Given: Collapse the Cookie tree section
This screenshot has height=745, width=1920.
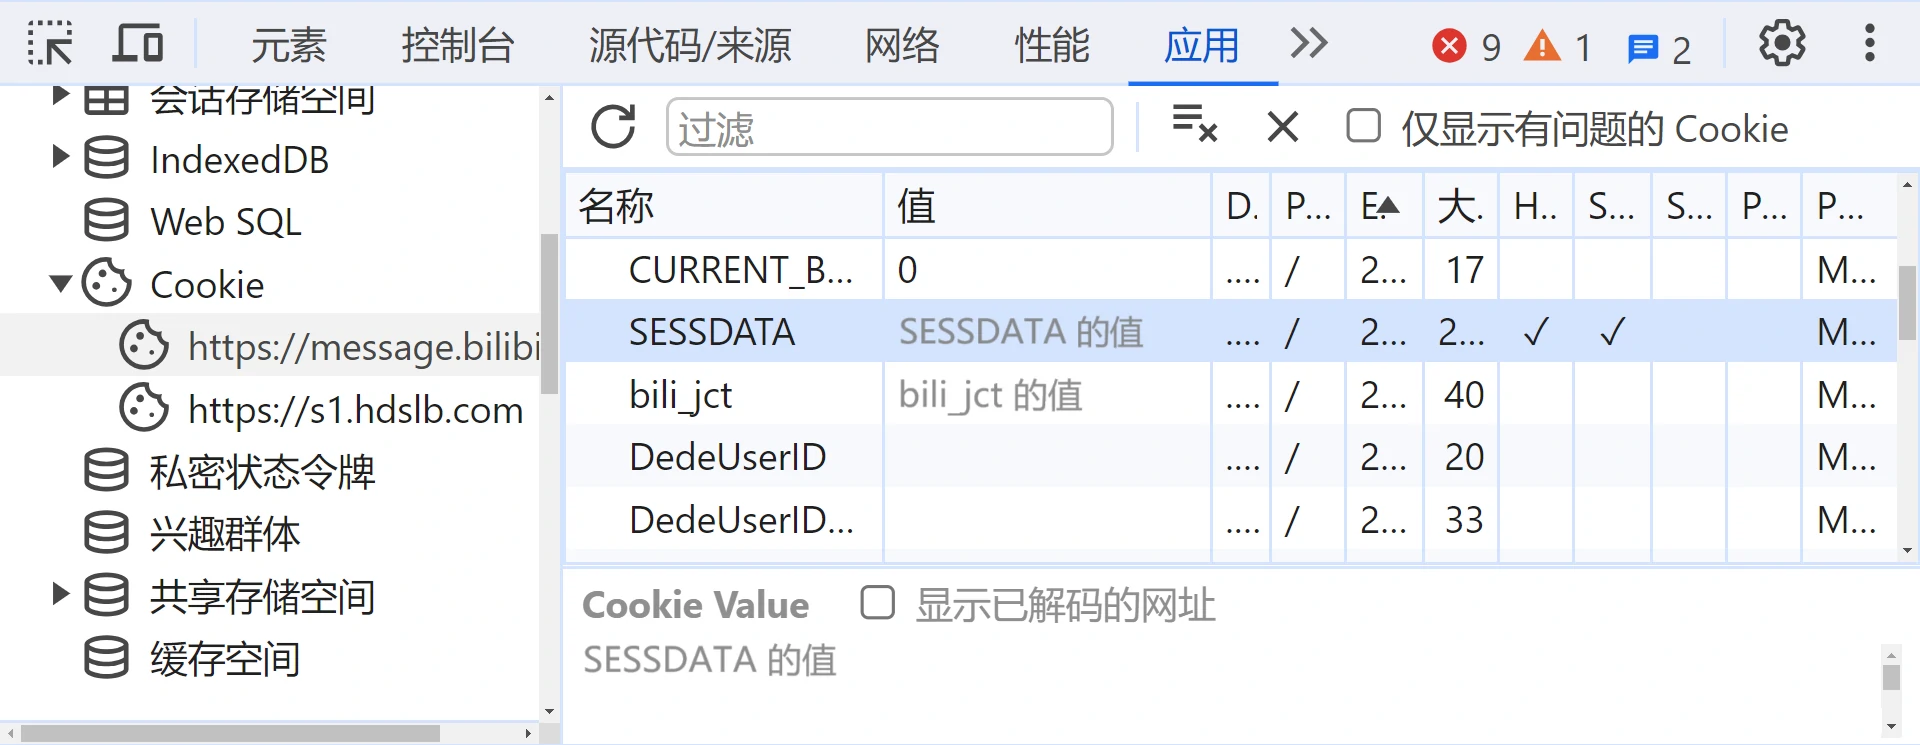Looking at the screenshot, I should (60, 284).
